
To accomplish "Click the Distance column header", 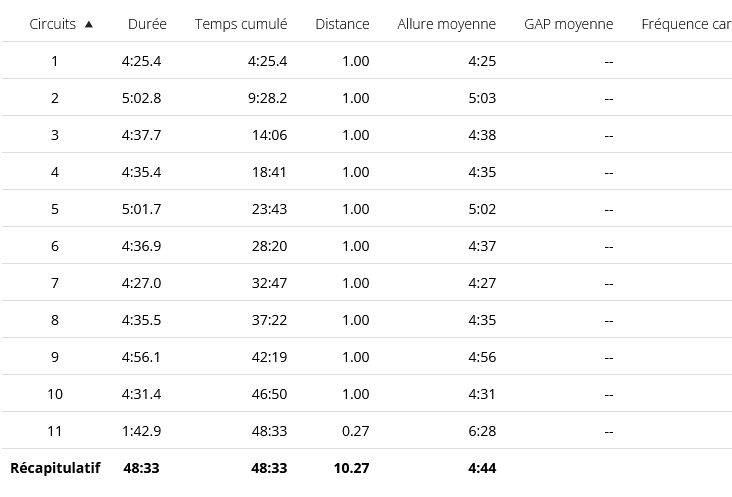I will [342, 24].
